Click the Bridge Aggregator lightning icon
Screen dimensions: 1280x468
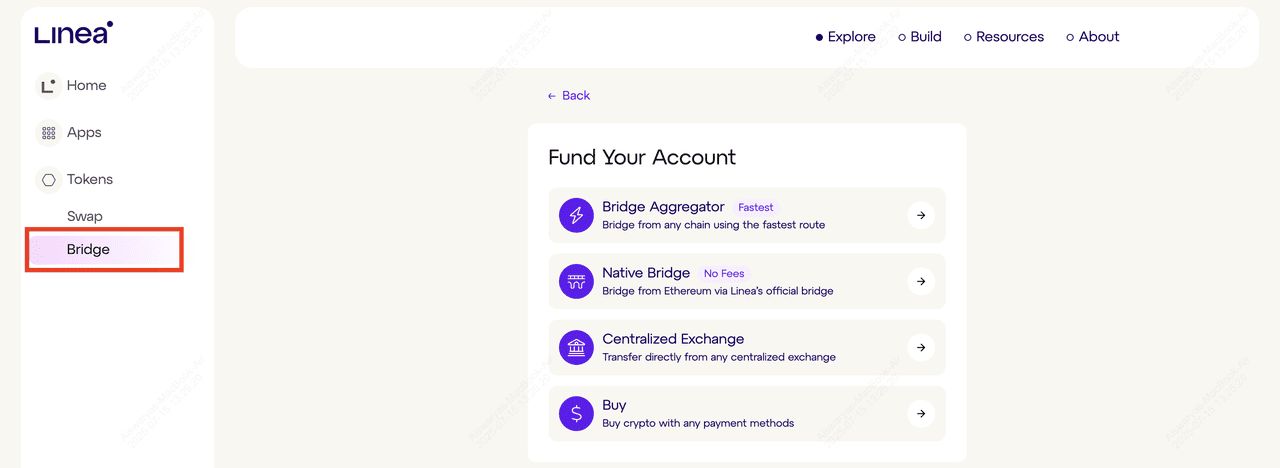(x=576, y=215)
